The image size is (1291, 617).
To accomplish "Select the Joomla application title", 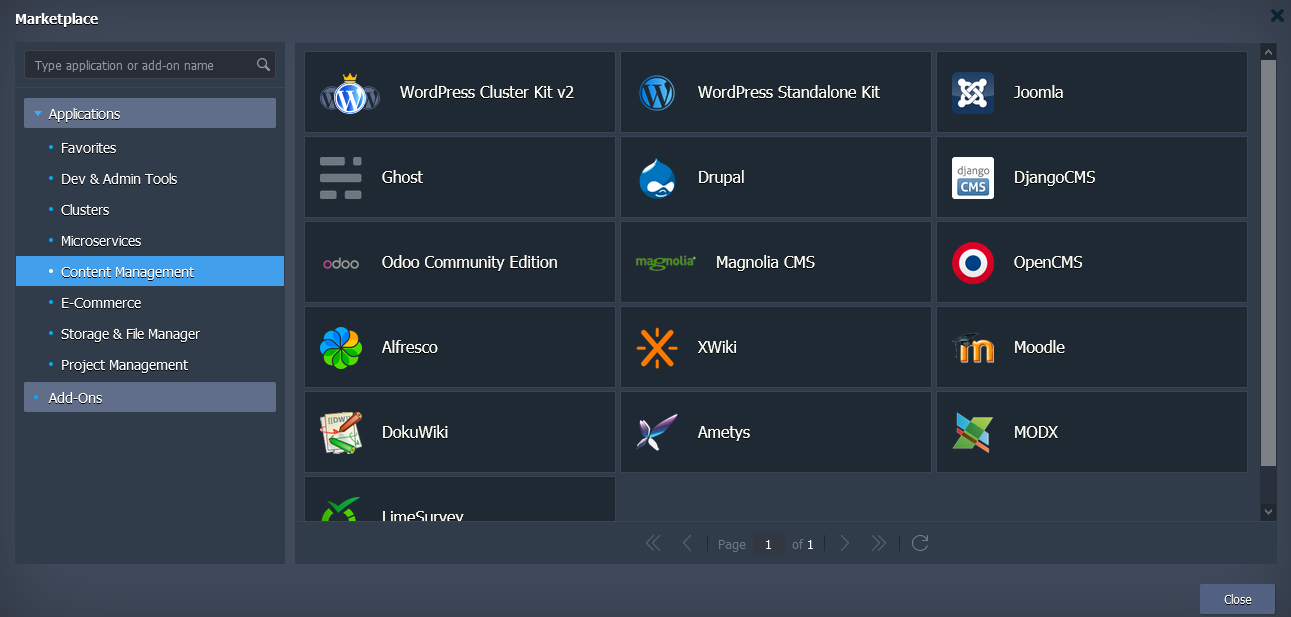I will click(1039, 92).
